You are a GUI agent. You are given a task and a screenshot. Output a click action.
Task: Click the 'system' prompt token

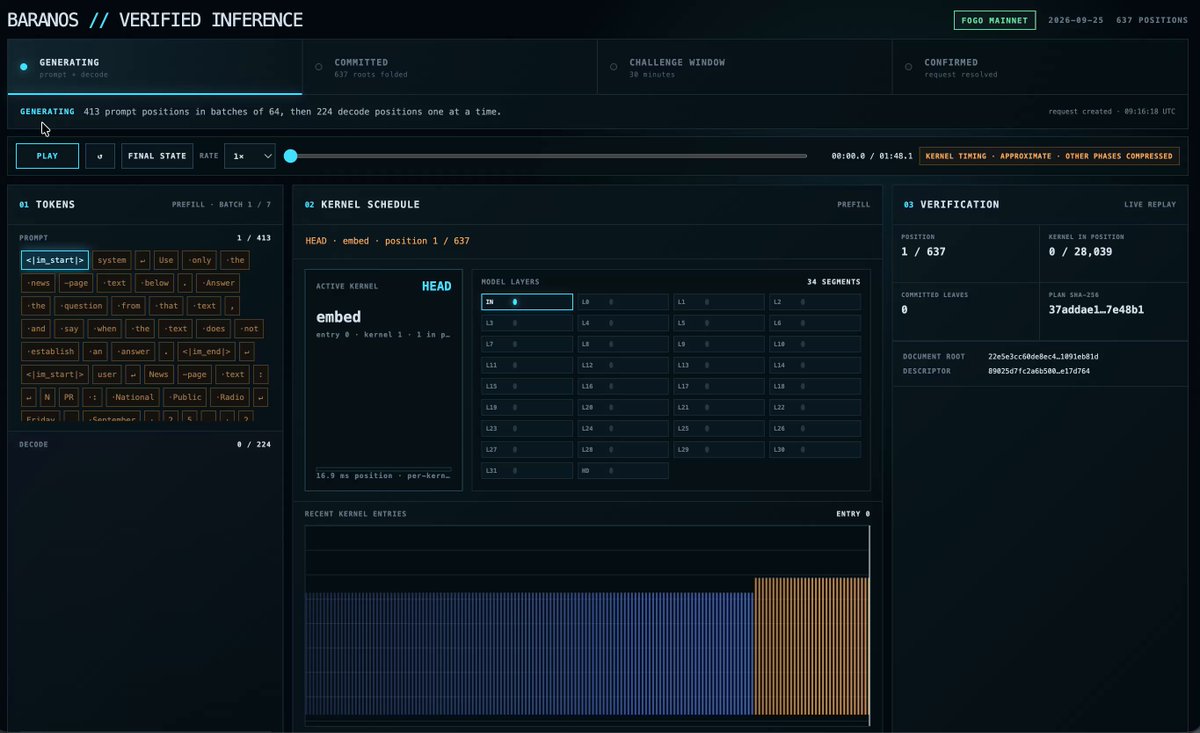[112, 260]
